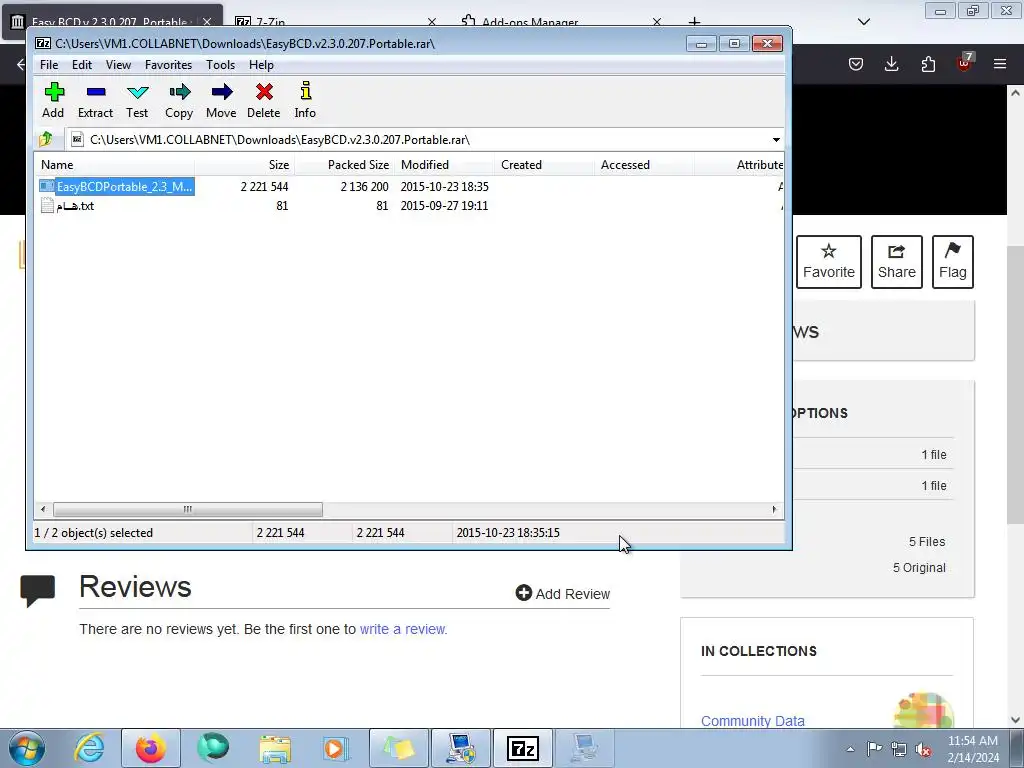Screen dimensions: 1024x768
Task: Open Firefox extensions puzzle icon
Action: 928,64
